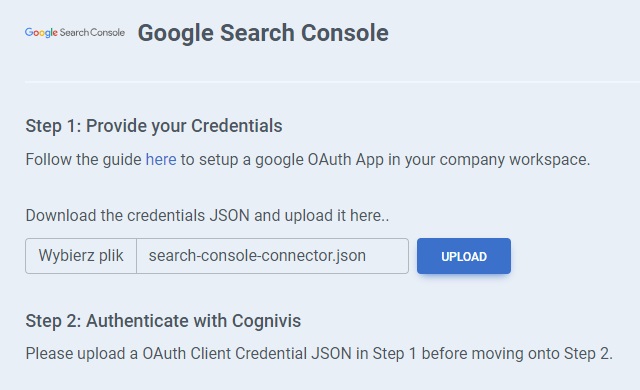The width and height of the screenshot is (640, 390).
Task: Click the Google Search Console logo image
Action: 75,32
